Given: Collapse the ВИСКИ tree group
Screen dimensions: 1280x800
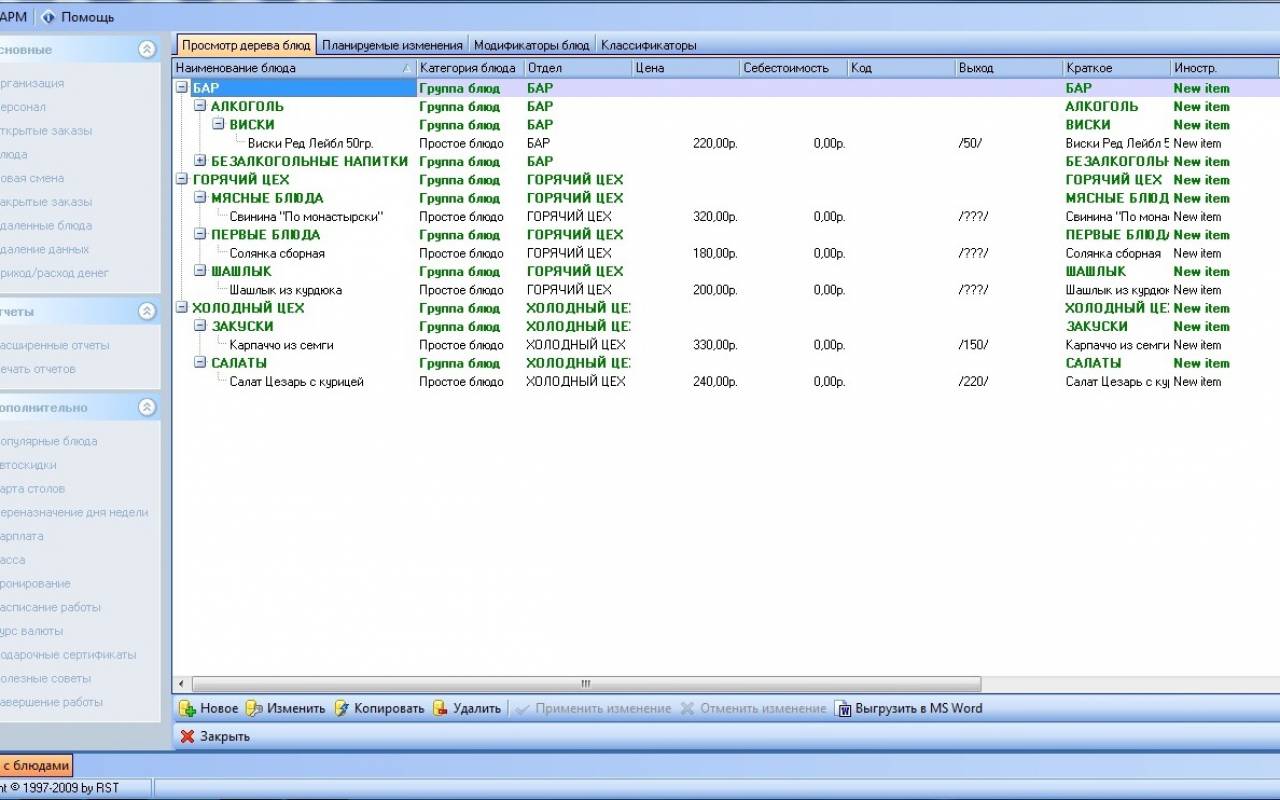Looking at the screenshot, I should 219,125.
